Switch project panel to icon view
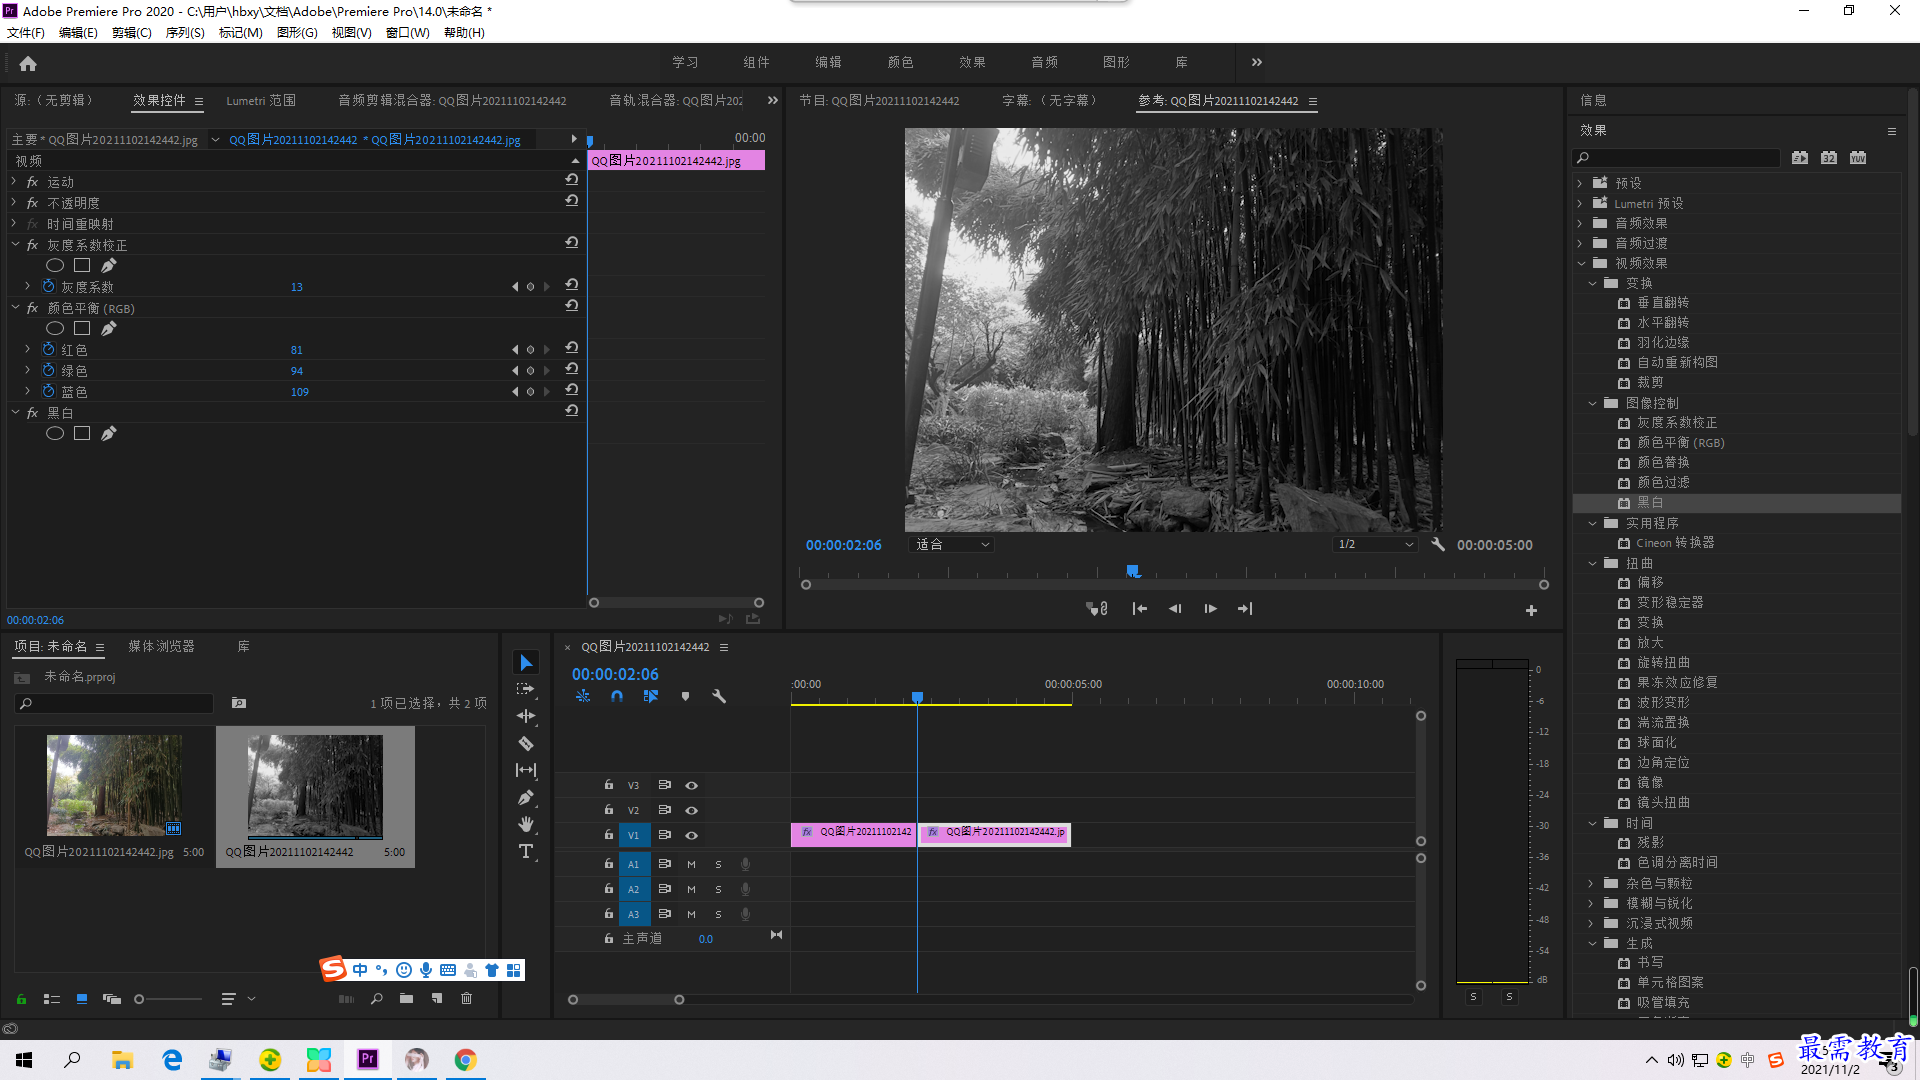1920x1080 pixels. [x=82, y=998]
